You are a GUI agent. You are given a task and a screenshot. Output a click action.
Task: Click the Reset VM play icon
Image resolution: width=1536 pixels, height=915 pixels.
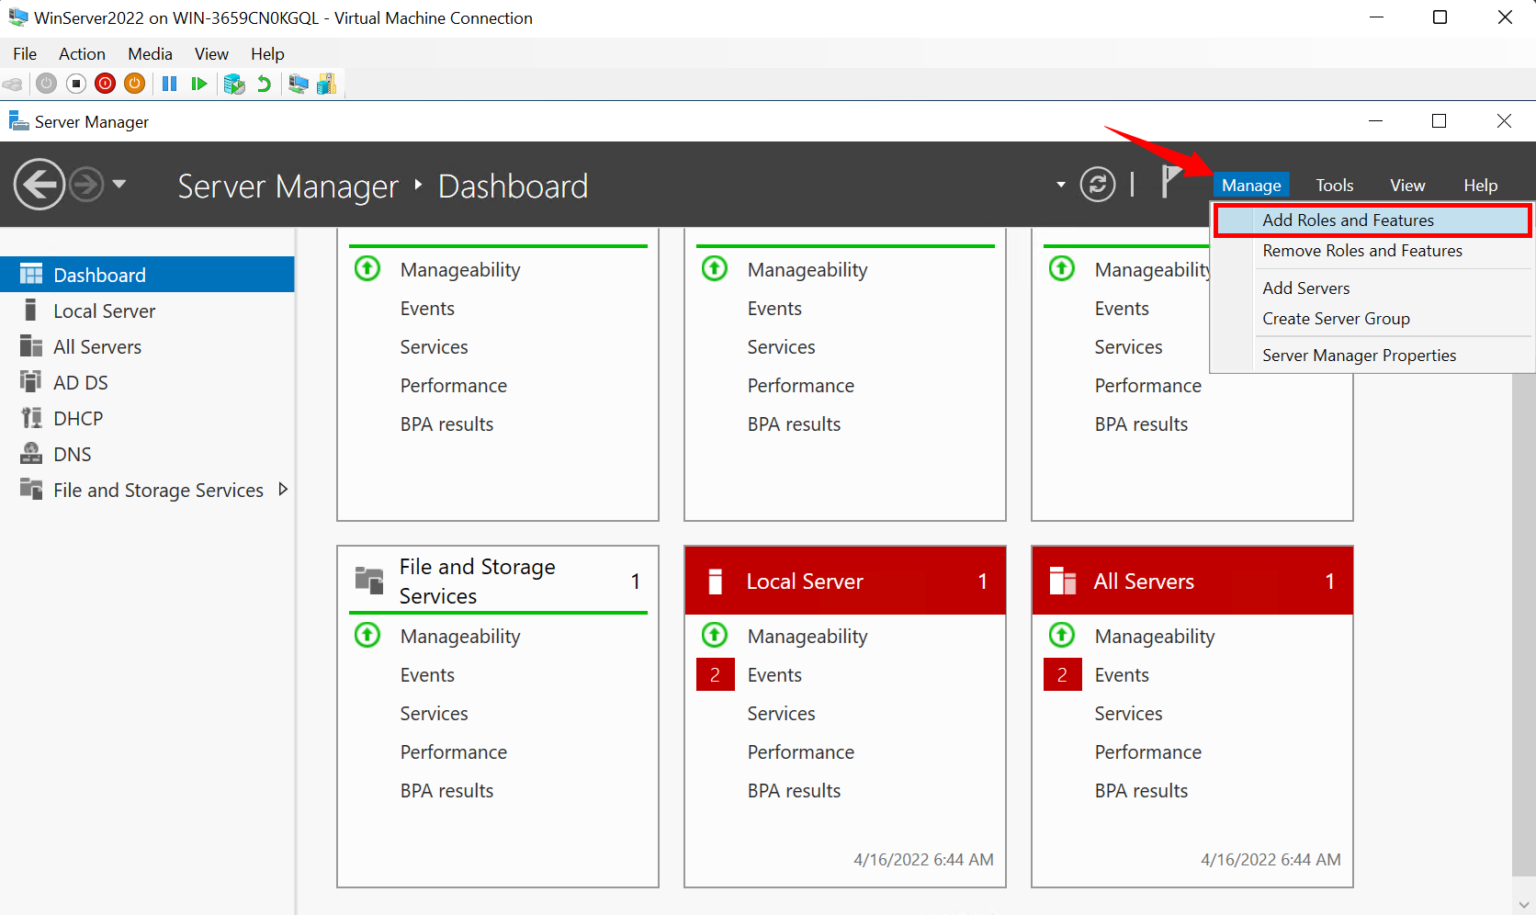[x=199, y=84]
